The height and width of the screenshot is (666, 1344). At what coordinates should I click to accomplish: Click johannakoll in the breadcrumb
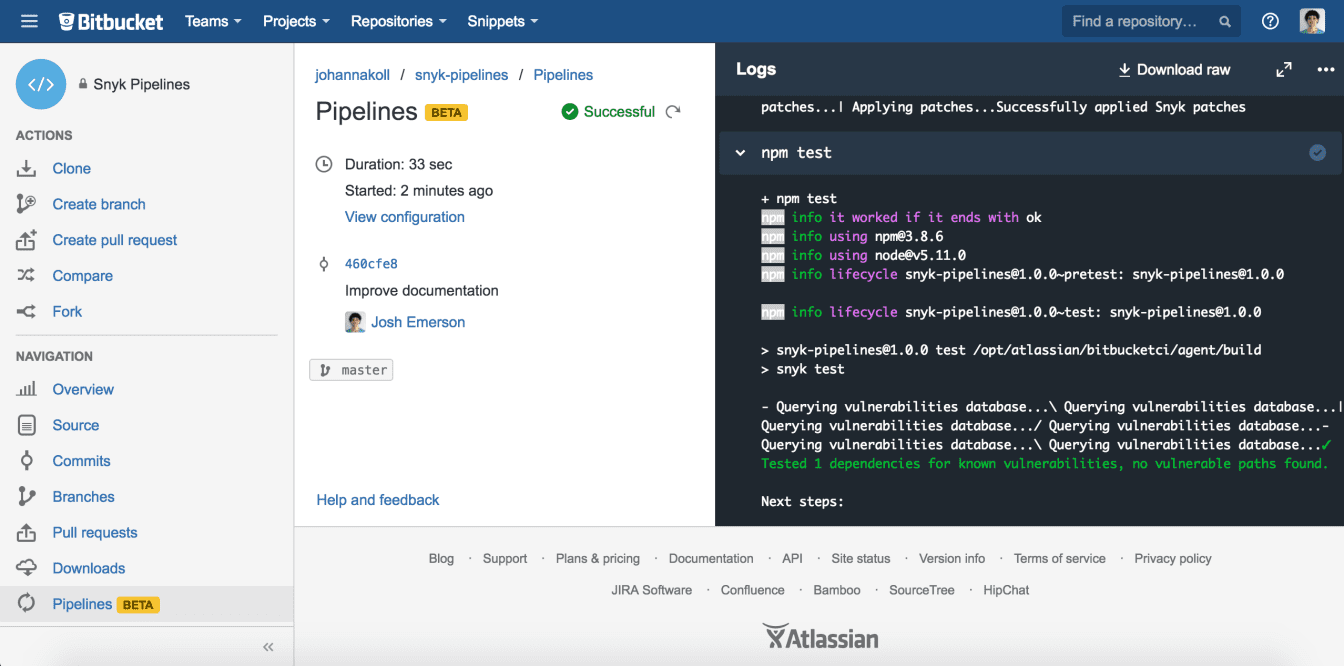pos(352,75)
